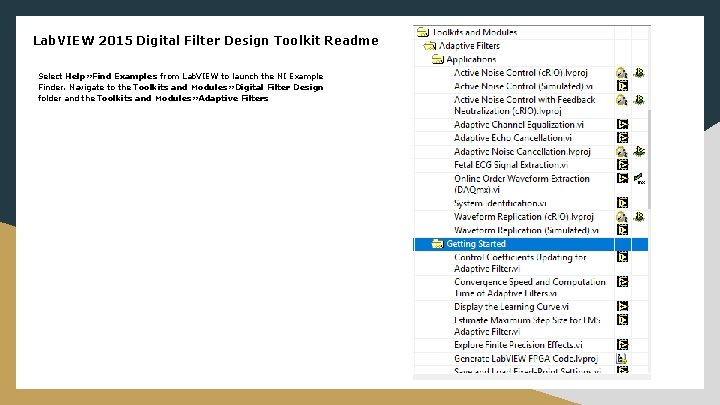Click project icon for Active Noise Control with Feedback Neutralization

tap(622, 100)
